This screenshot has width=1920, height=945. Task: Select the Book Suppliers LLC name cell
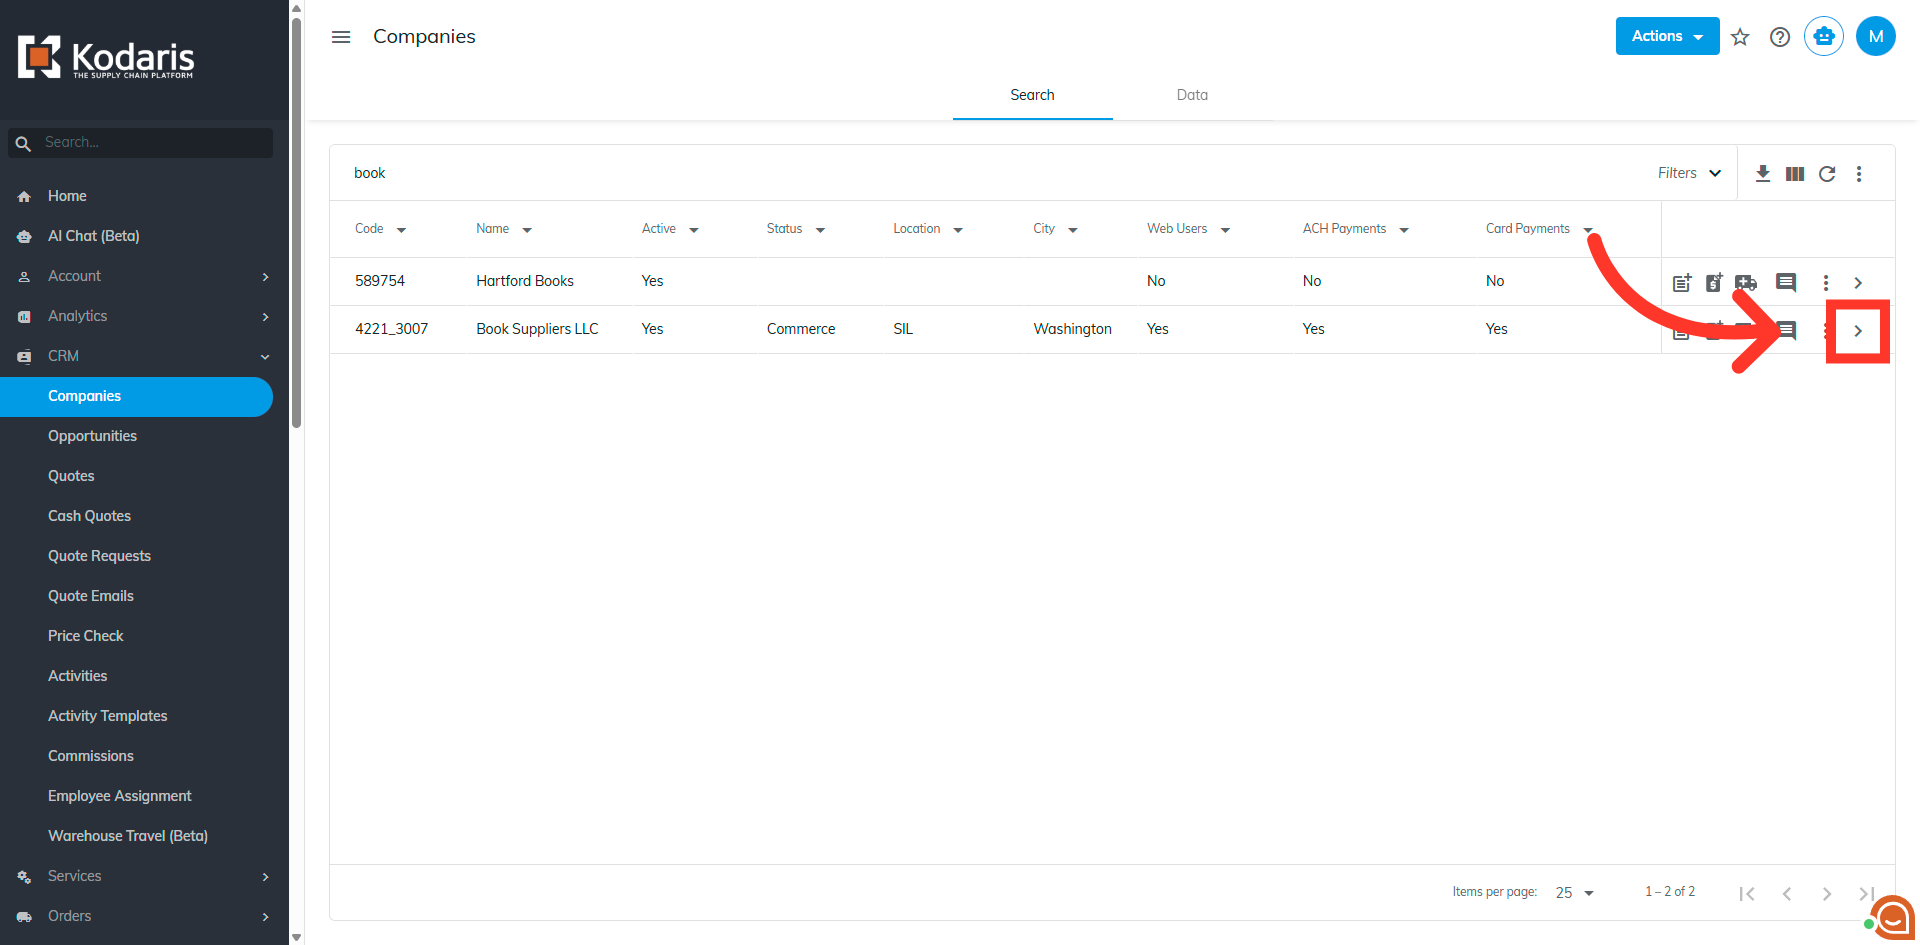coord(537,329)
